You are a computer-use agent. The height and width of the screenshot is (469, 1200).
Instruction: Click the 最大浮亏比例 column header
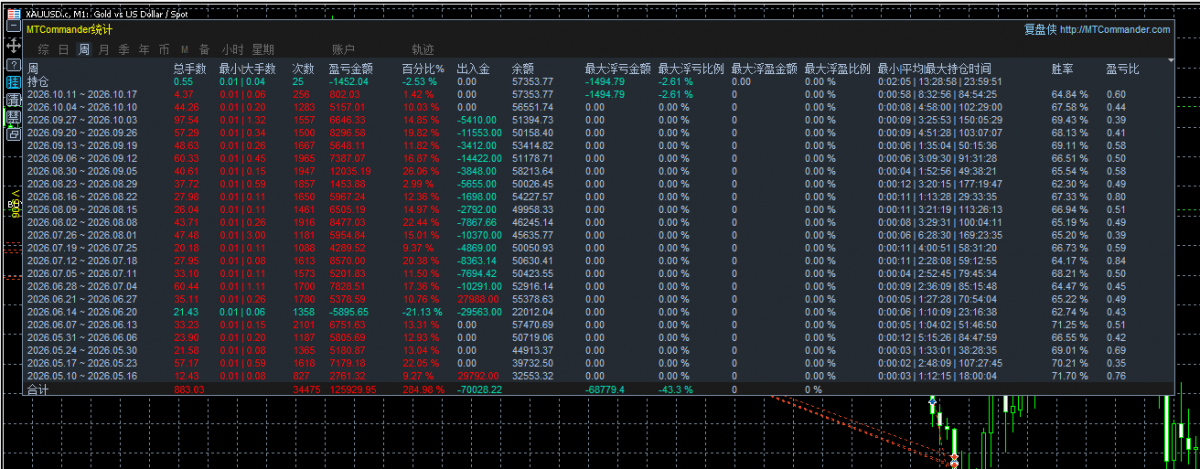tap(691, 69)
